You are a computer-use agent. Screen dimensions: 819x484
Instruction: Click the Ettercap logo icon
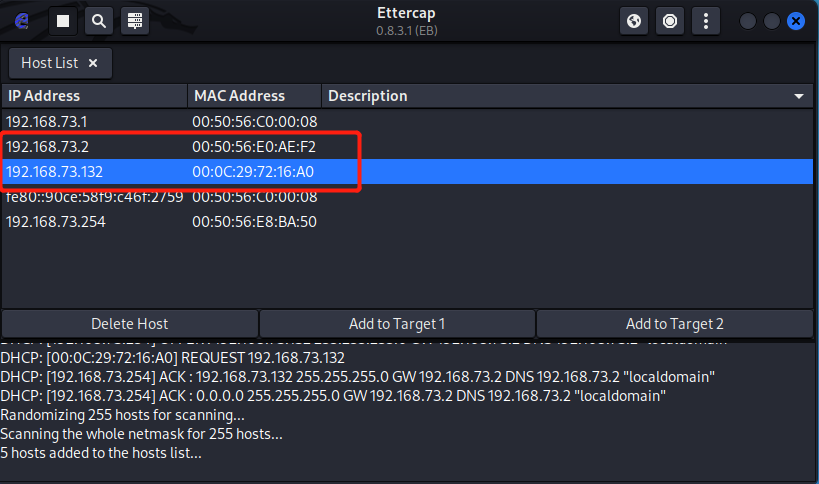22,20
